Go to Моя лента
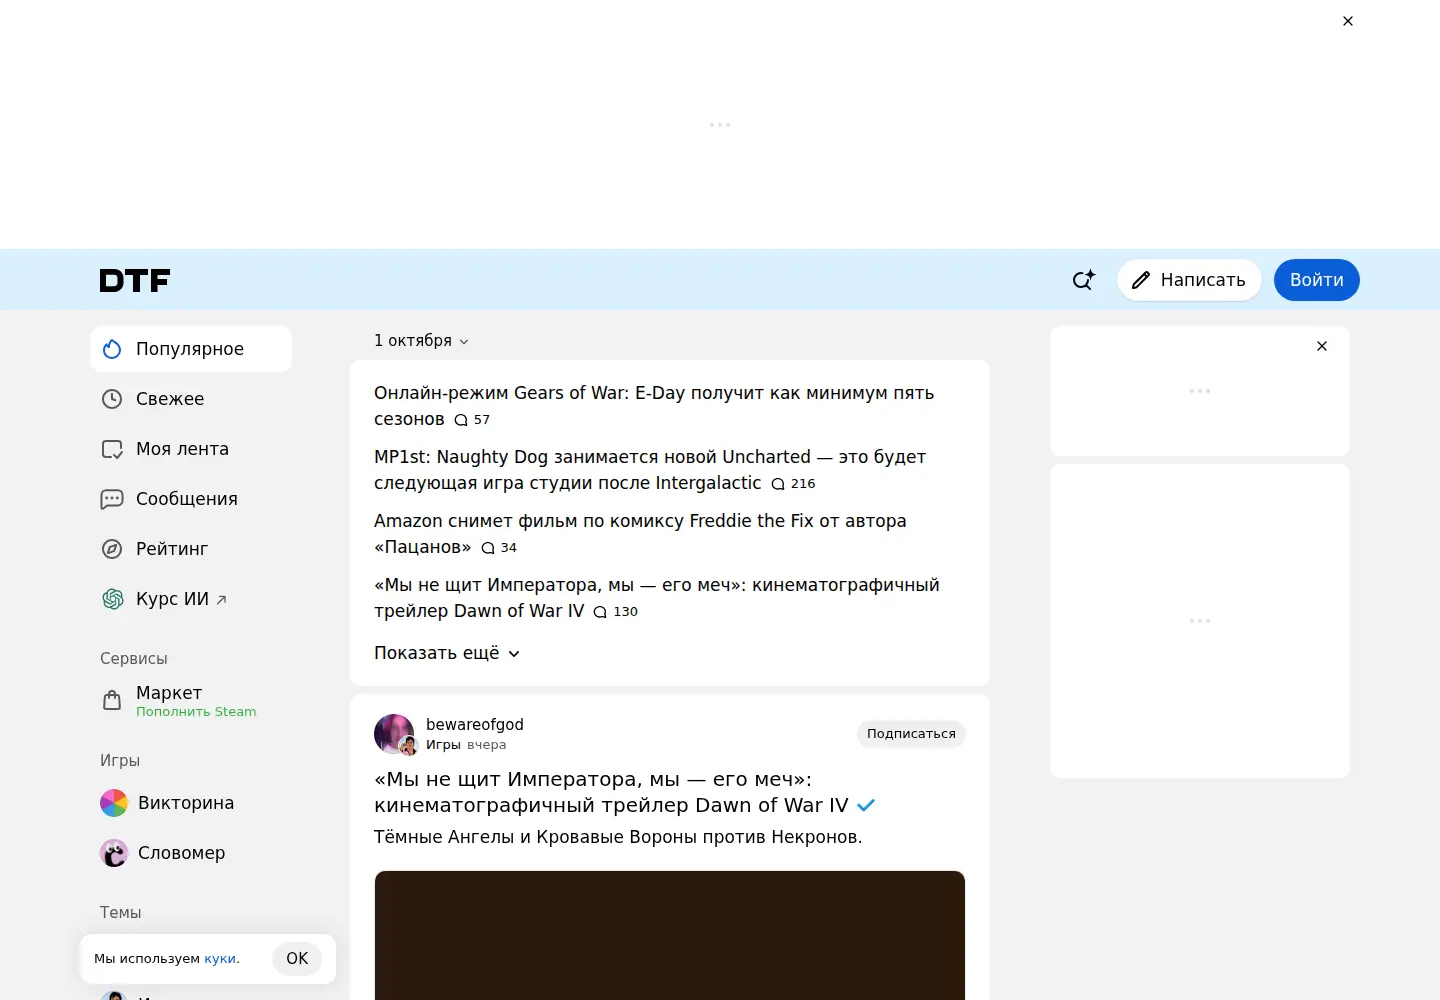This screenshot has width=1440, height=1000. tap(191, 449)
